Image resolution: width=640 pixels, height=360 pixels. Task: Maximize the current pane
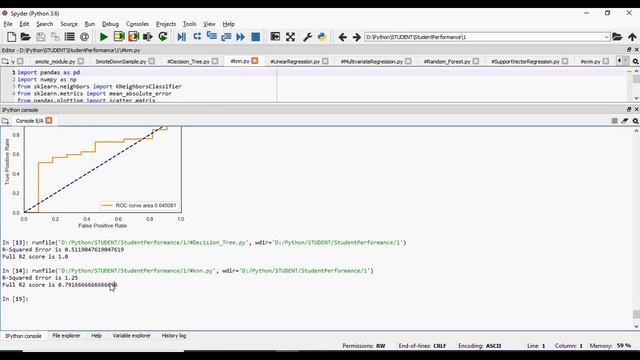tap(275, 37)
